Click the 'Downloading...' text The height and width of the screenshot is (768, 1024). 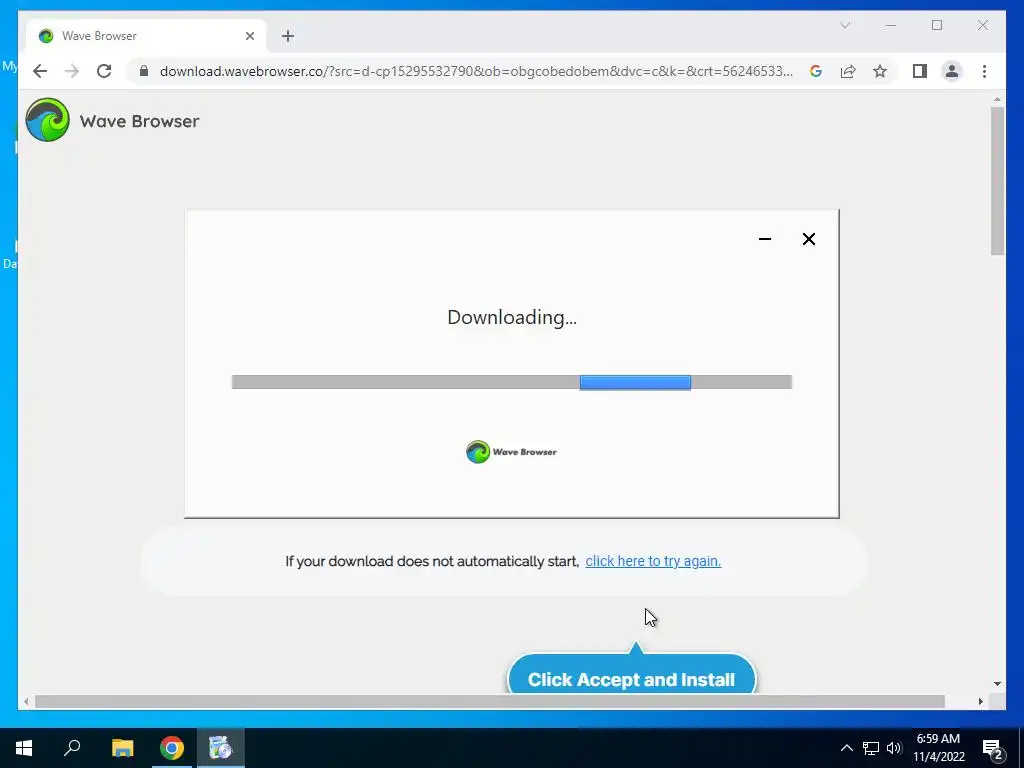click(x=512, y=317)
